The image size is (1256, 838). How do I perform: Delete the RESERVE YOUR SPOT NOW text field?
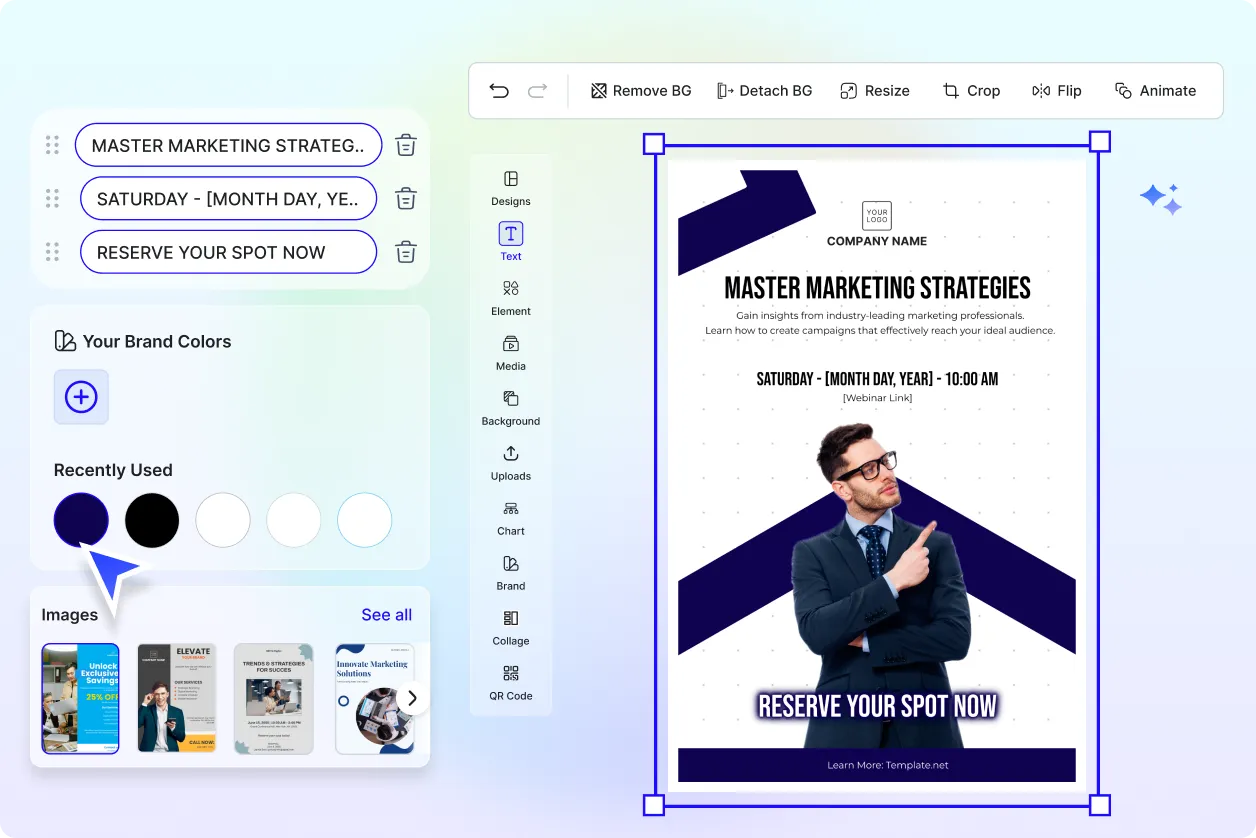click(x=405, y=252)
